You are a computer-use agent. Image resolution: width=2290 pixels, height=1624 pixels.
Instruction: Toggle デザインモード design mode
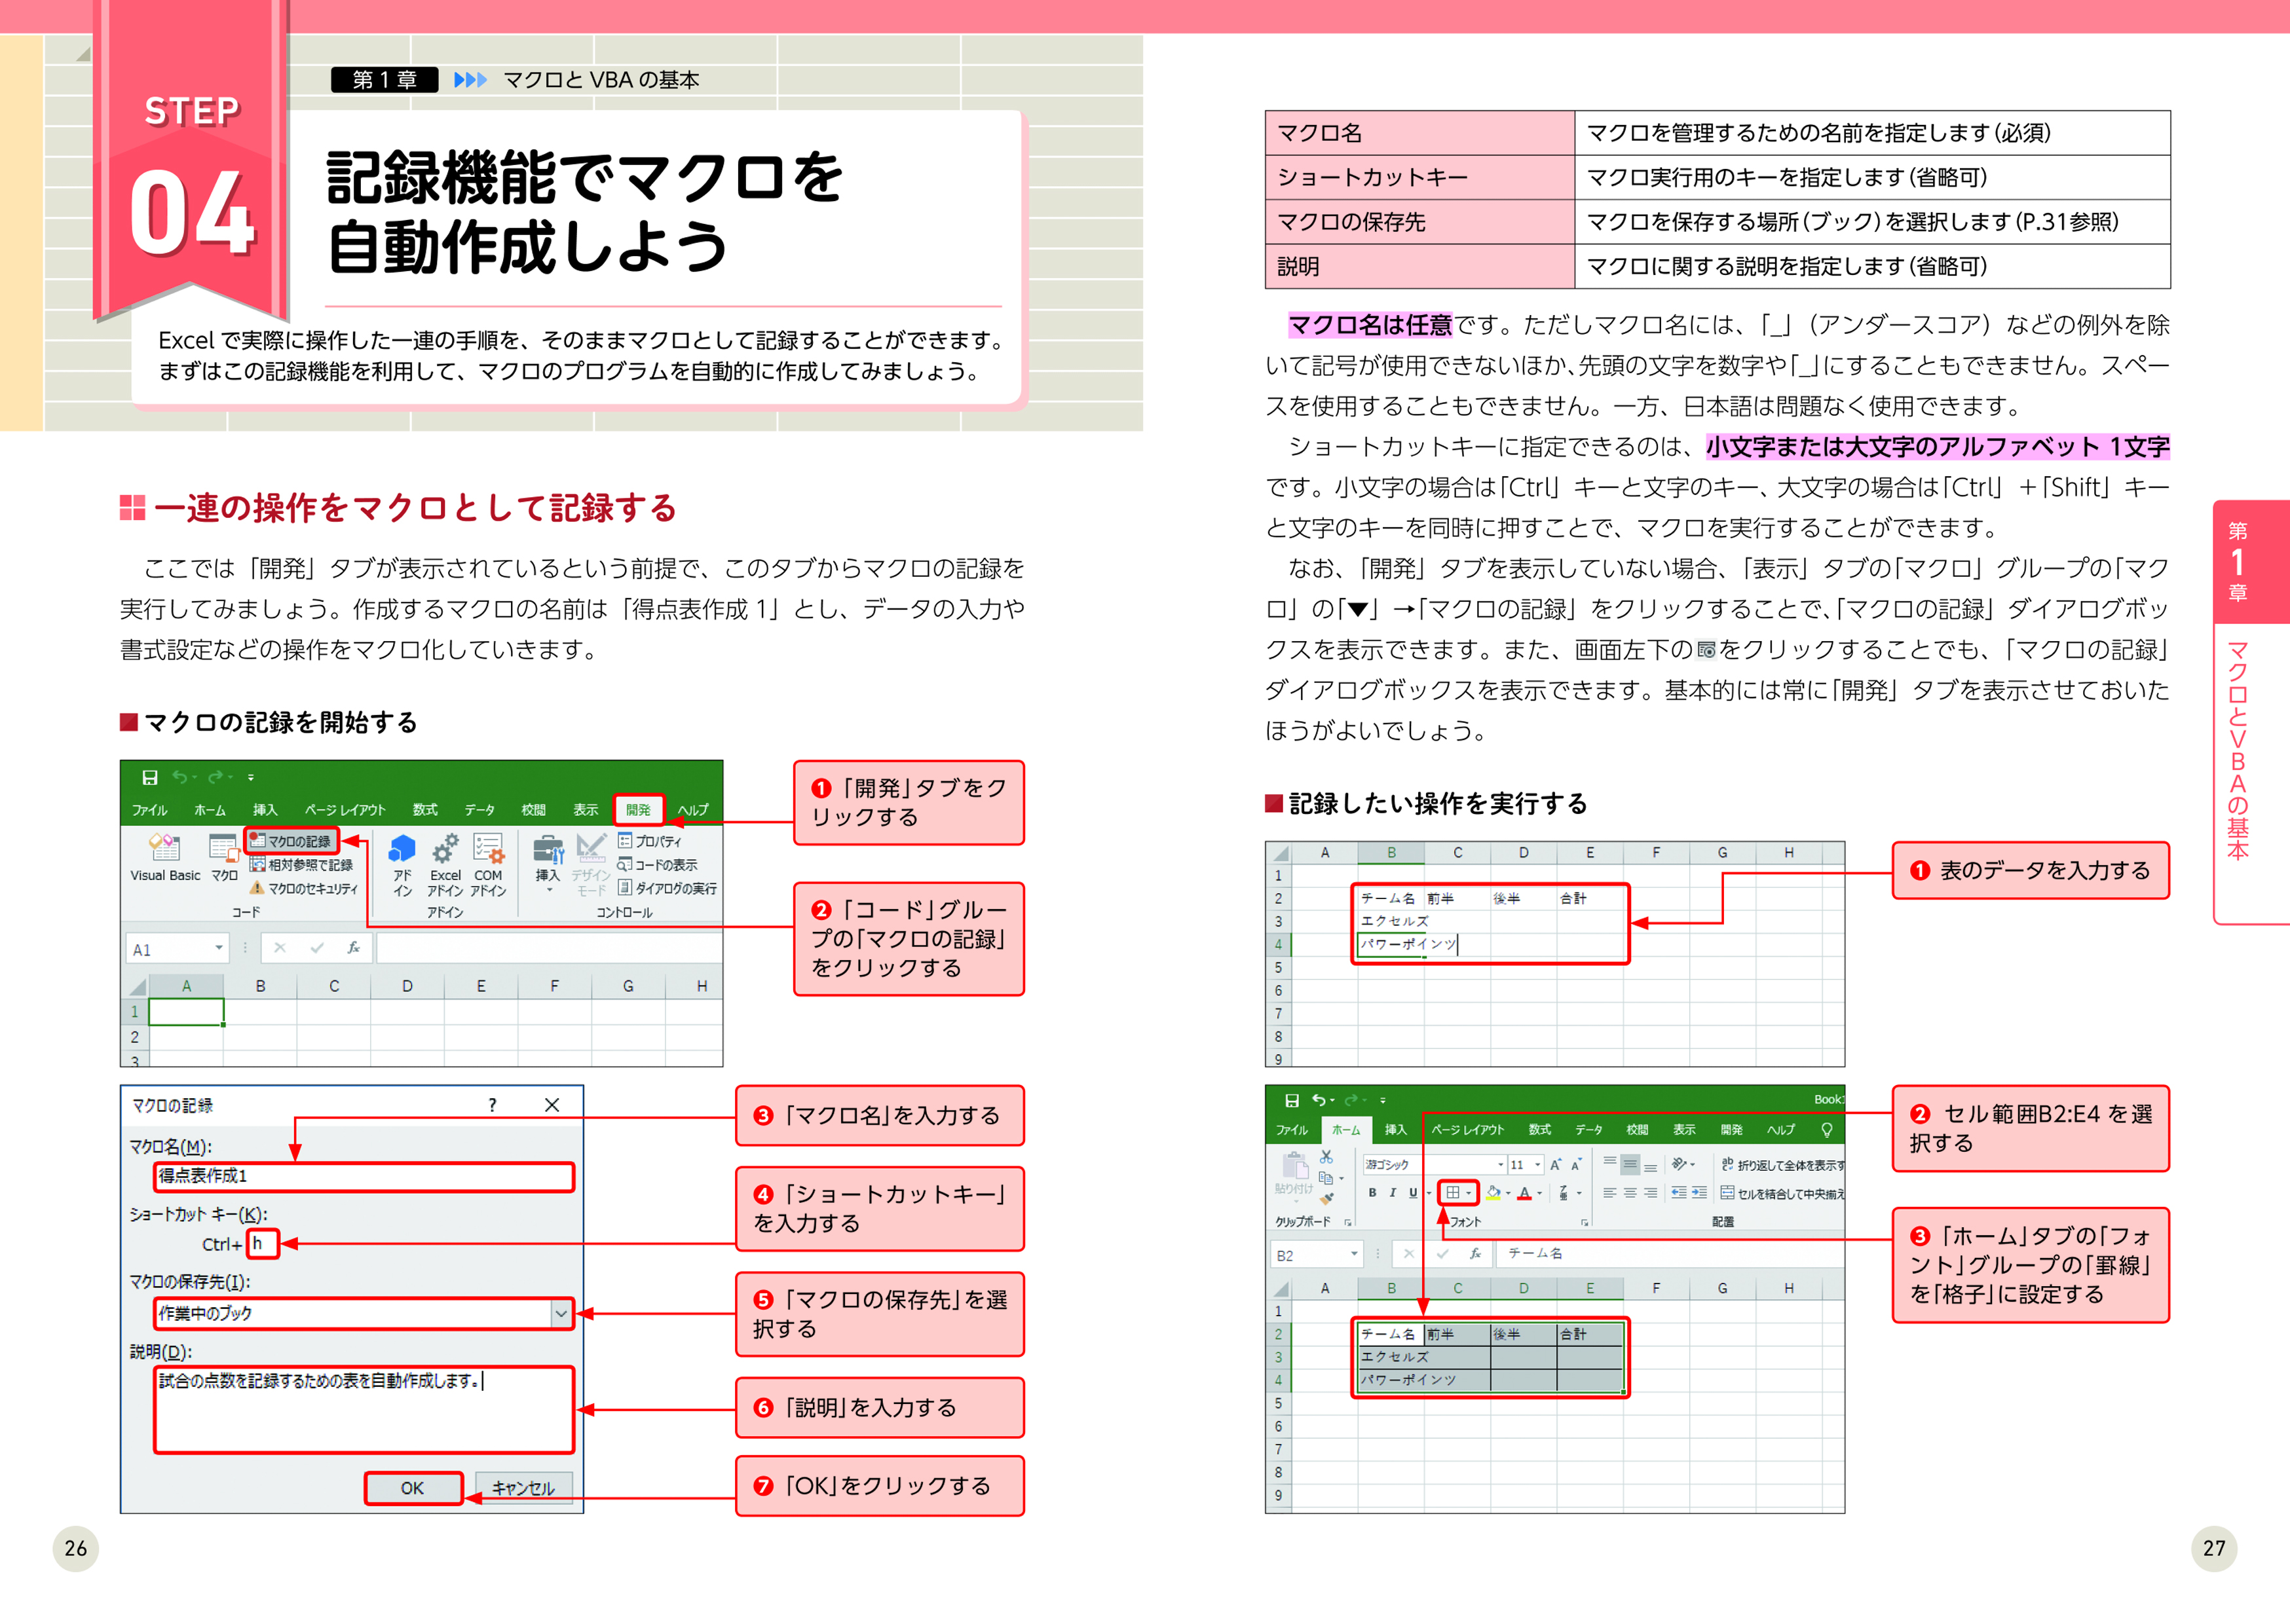(591, 865)
